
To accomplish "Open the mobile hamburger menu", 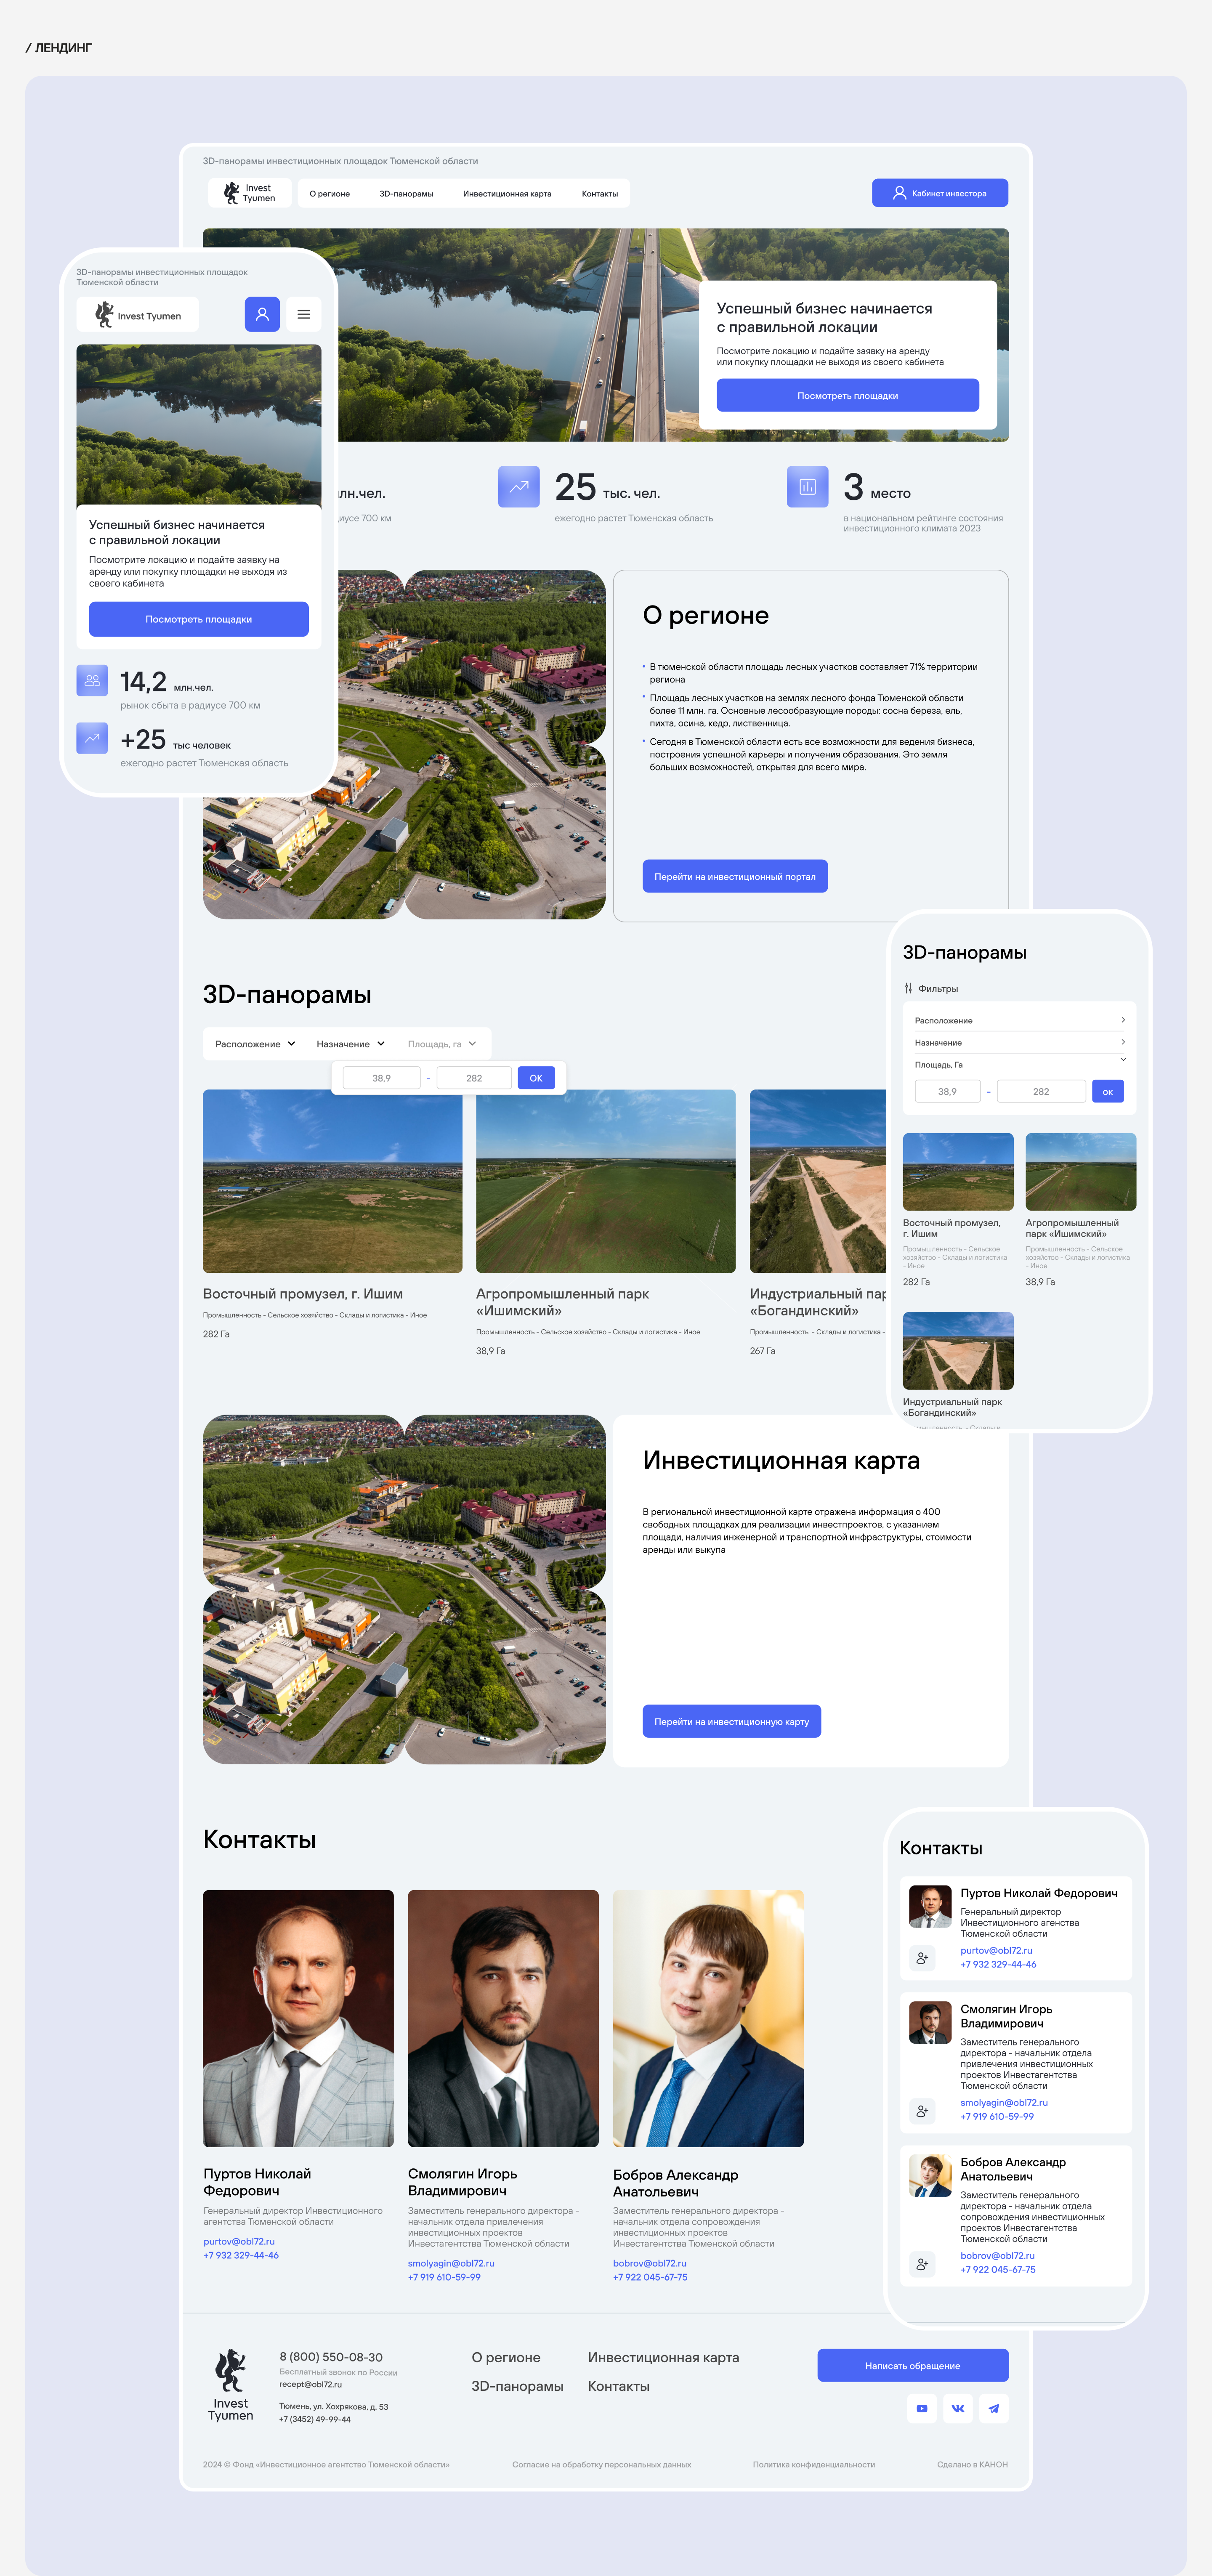I will (303, 314).
